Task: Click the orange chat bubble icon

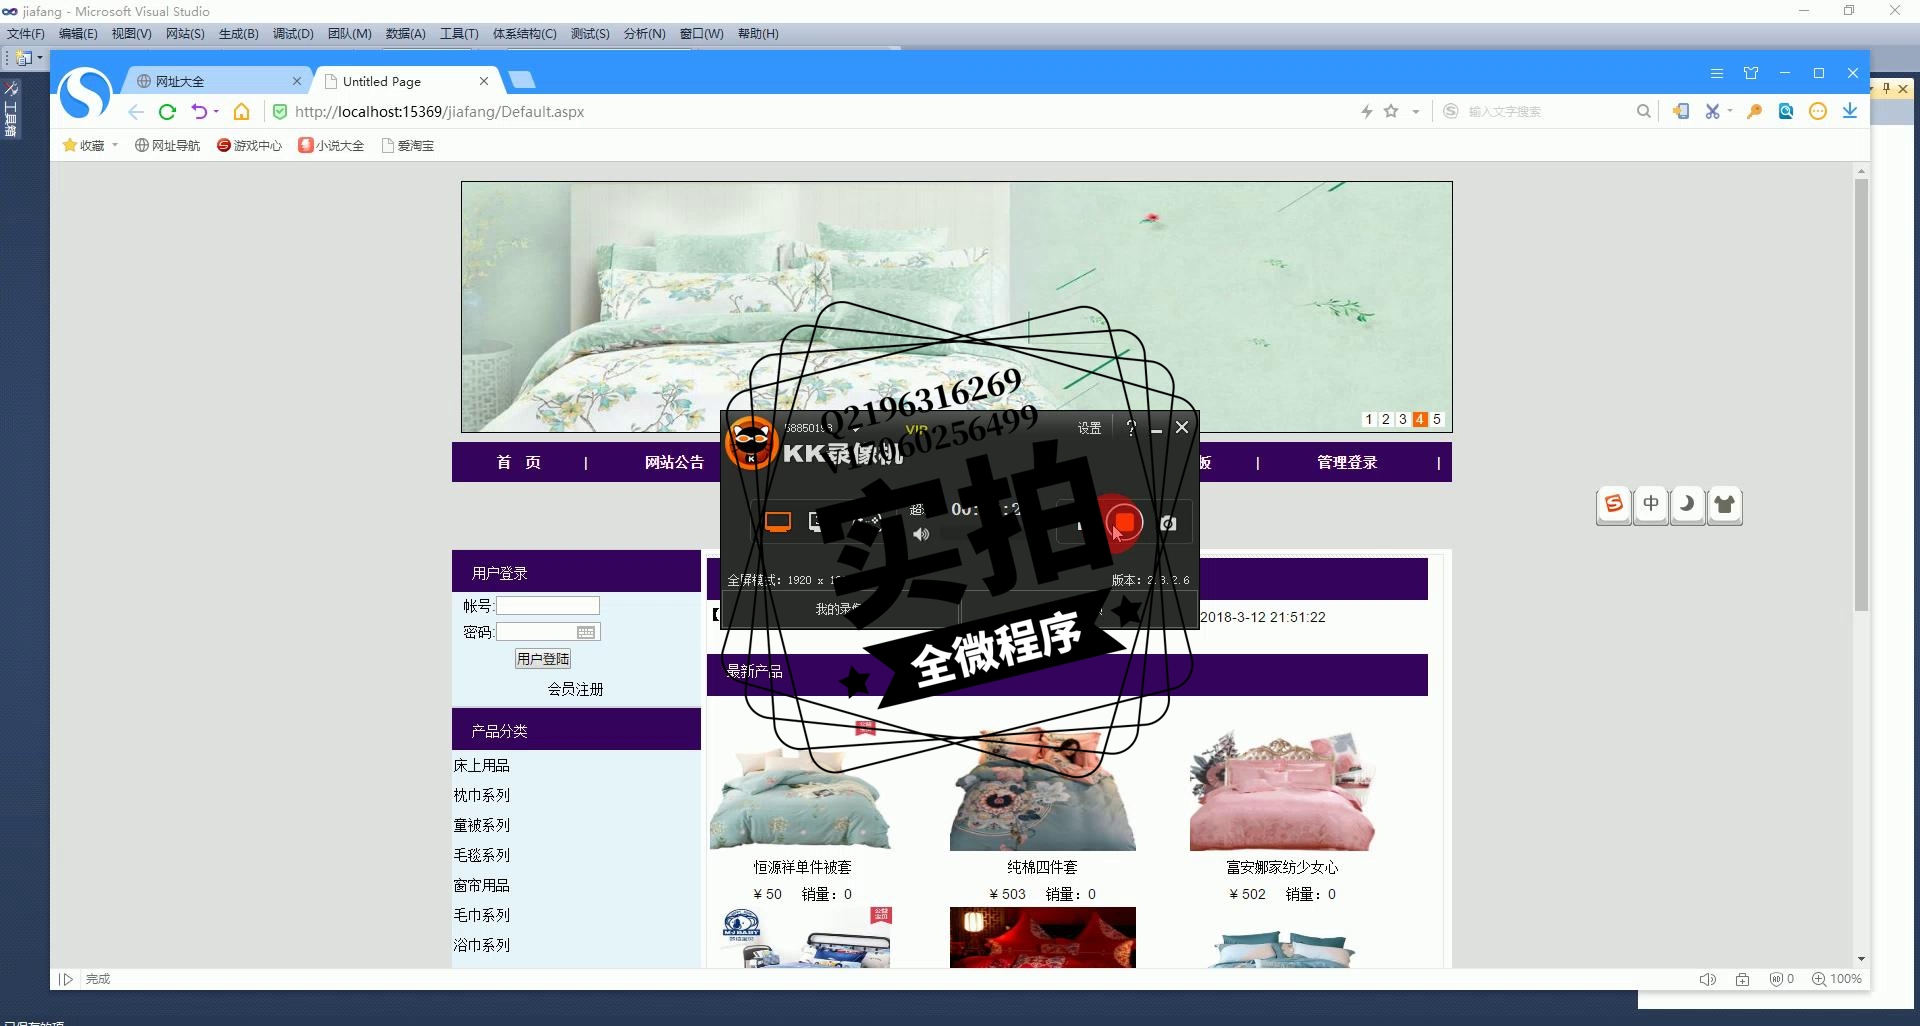Action: 1818,111
